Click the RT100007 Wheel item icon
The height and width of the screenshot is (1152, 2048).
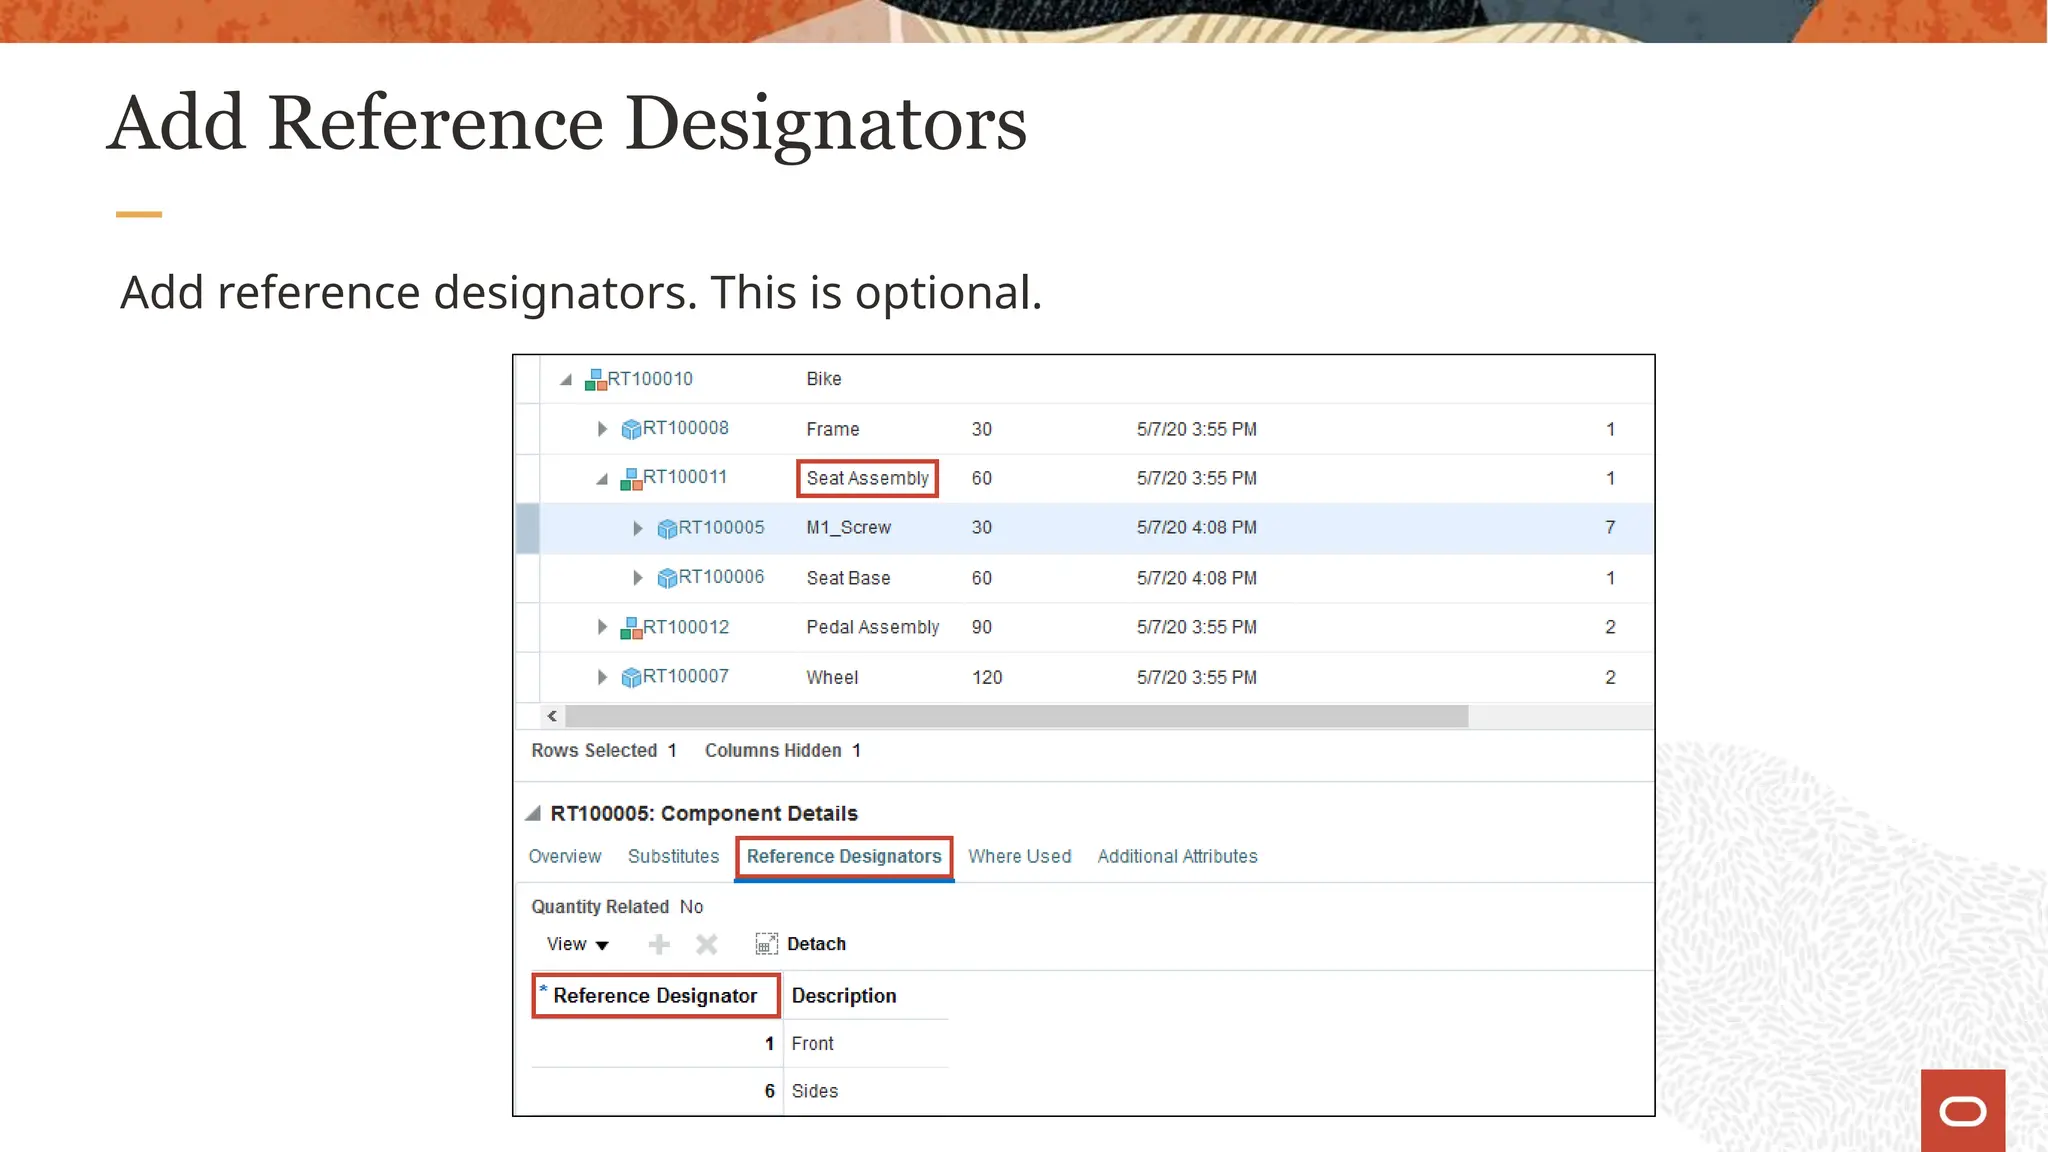631,677
